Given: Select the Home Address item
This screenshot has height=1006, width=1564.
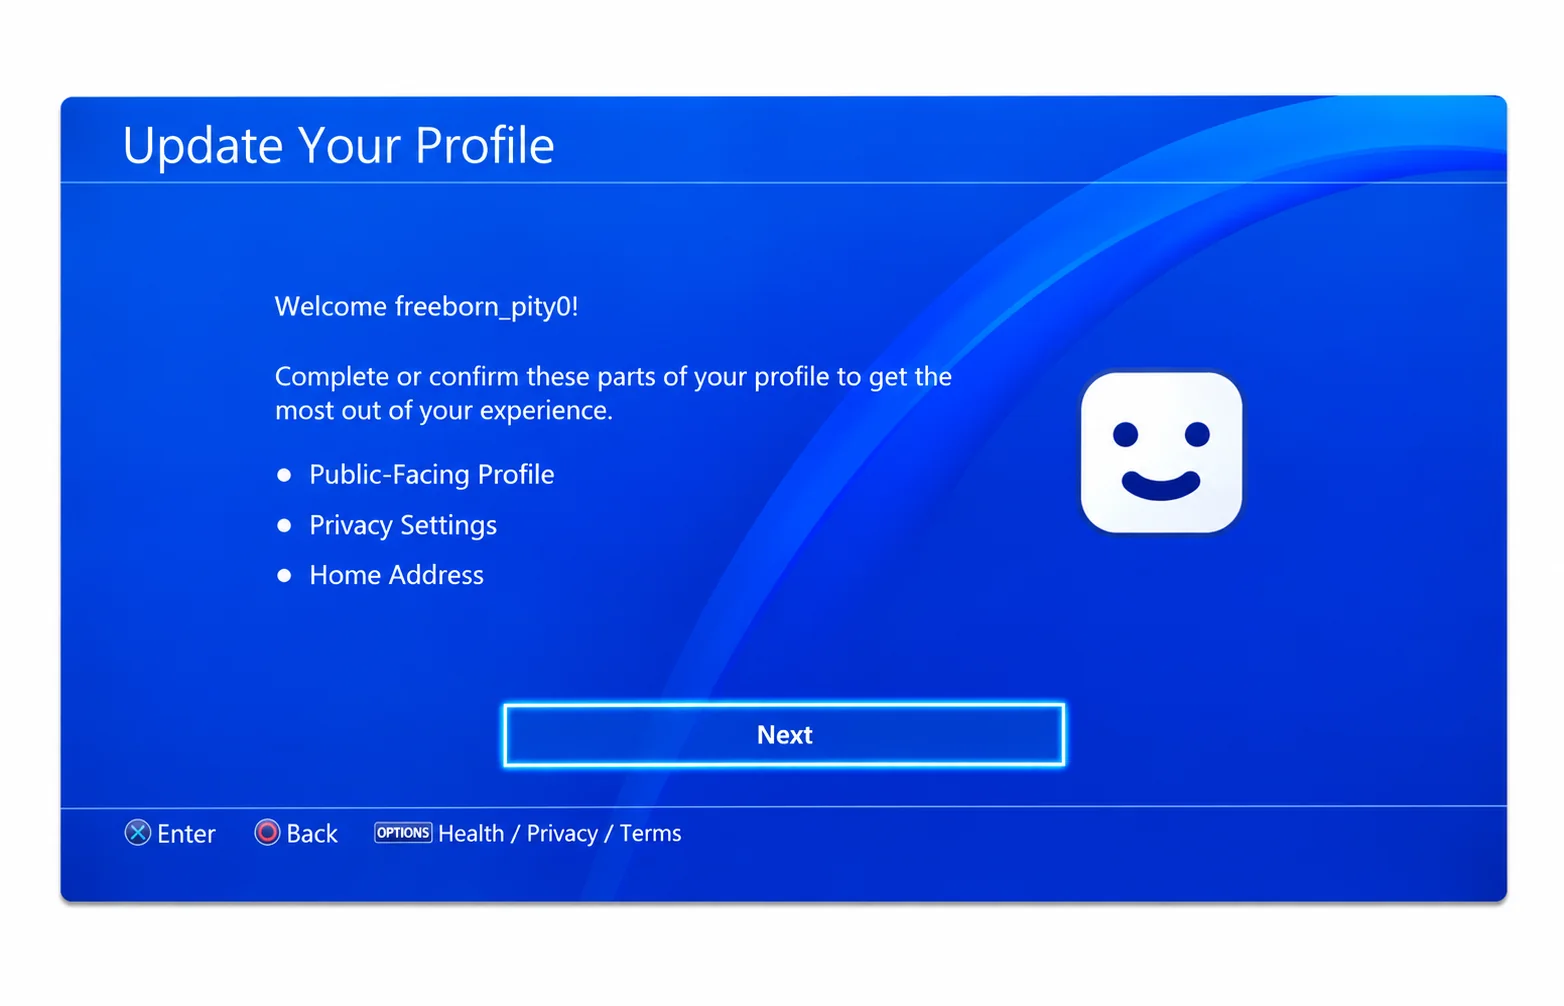Looking at the screenshot, I should tap(396, 575).
